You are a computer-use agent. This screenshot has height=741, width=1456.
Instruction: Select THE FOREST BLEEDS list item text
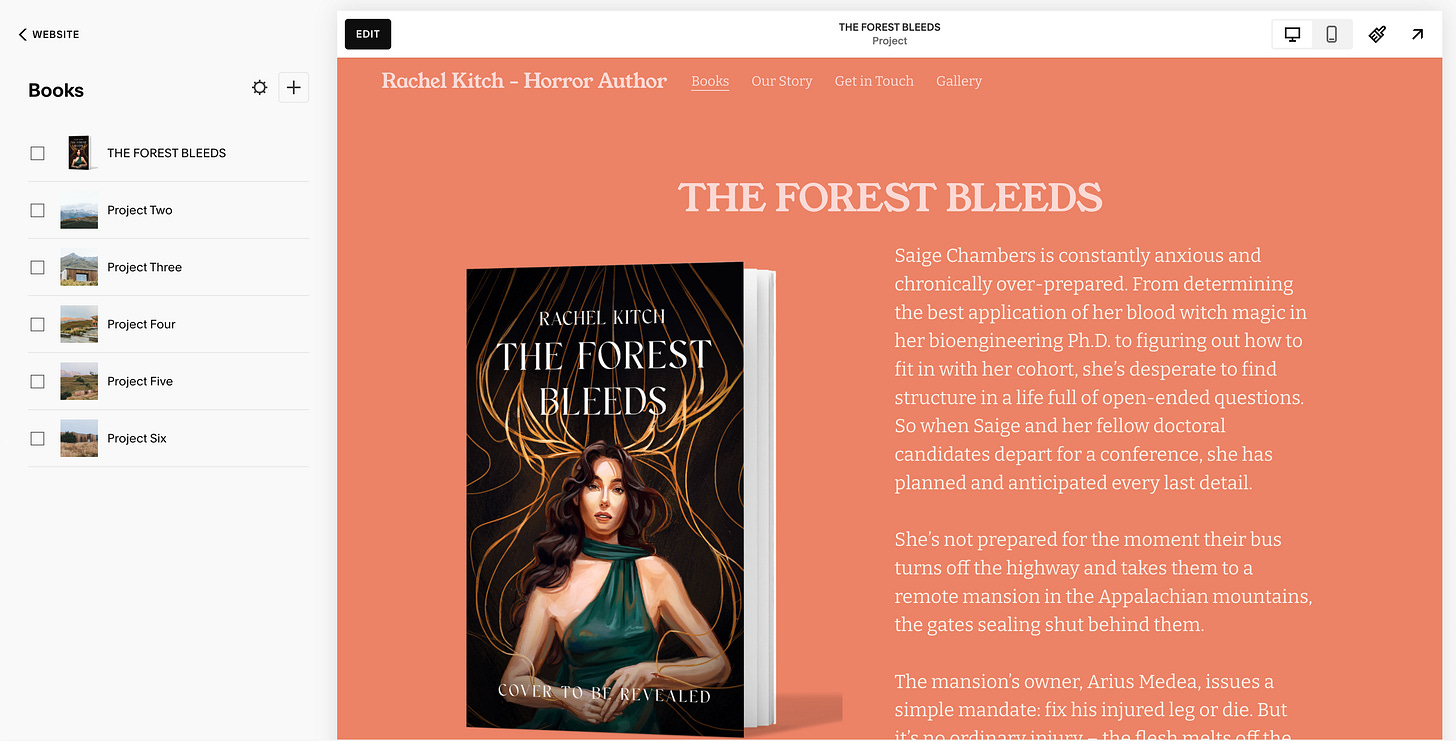[166, 153]
